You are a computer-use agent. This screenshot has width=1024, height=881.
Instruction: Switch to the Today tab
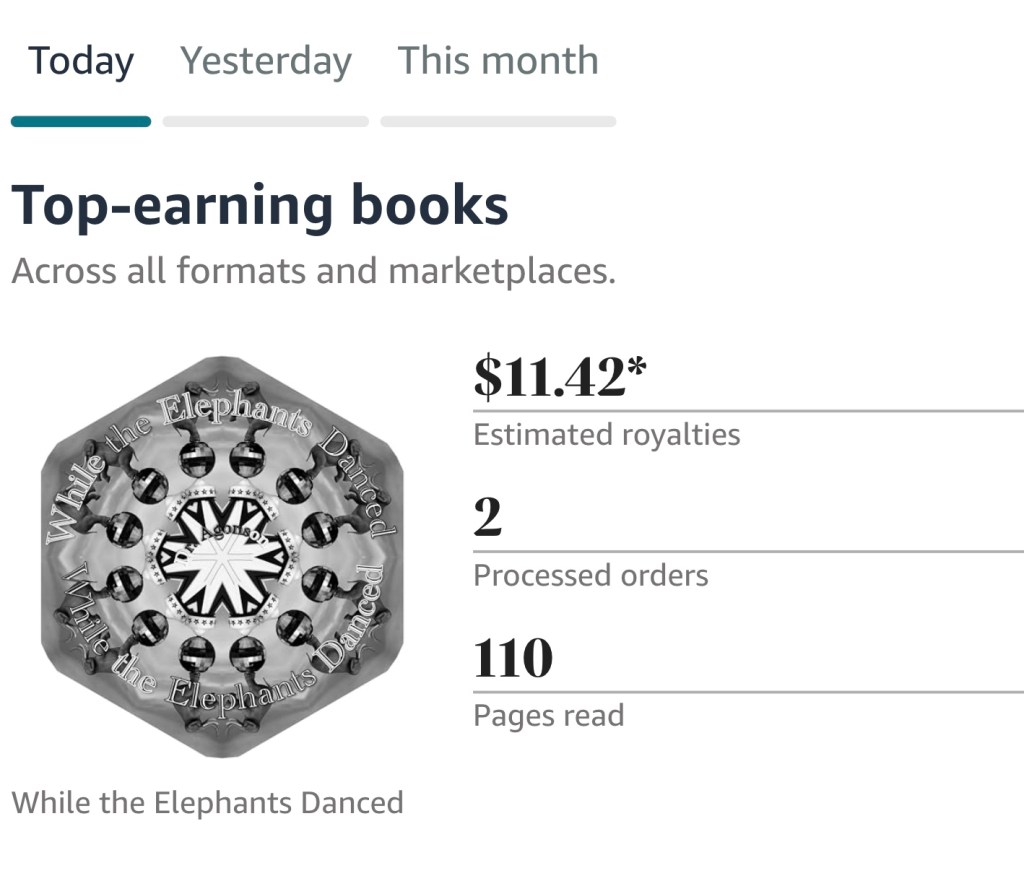pos(80,61)
